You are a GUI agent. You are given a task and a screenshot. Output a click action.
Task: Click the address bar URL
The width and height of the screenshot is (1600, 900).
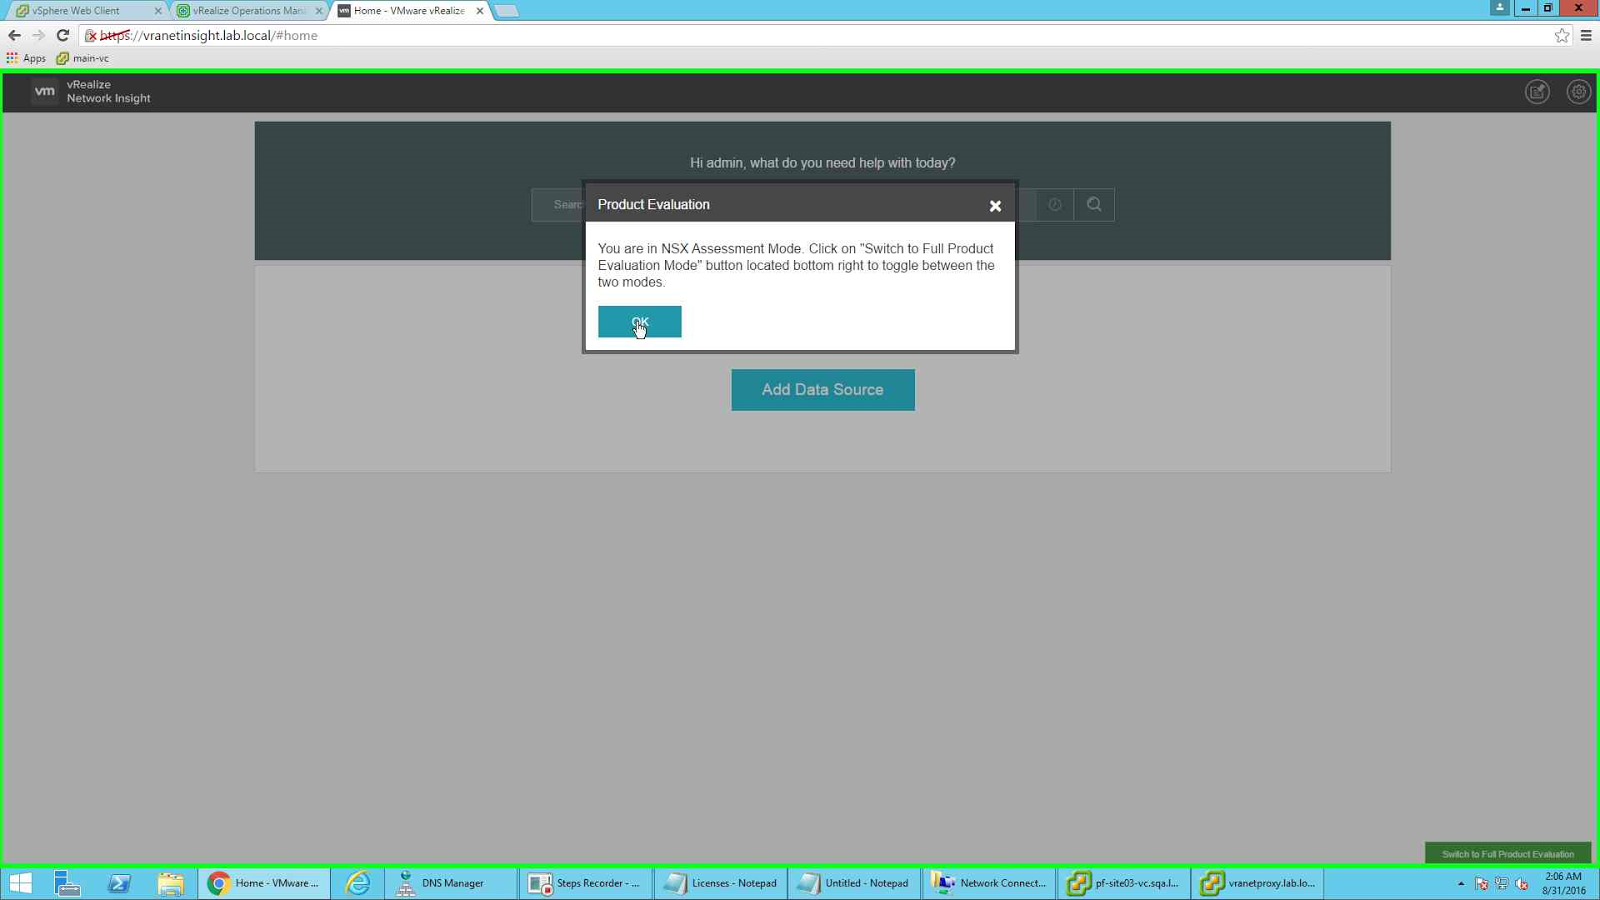click(209, 35)
